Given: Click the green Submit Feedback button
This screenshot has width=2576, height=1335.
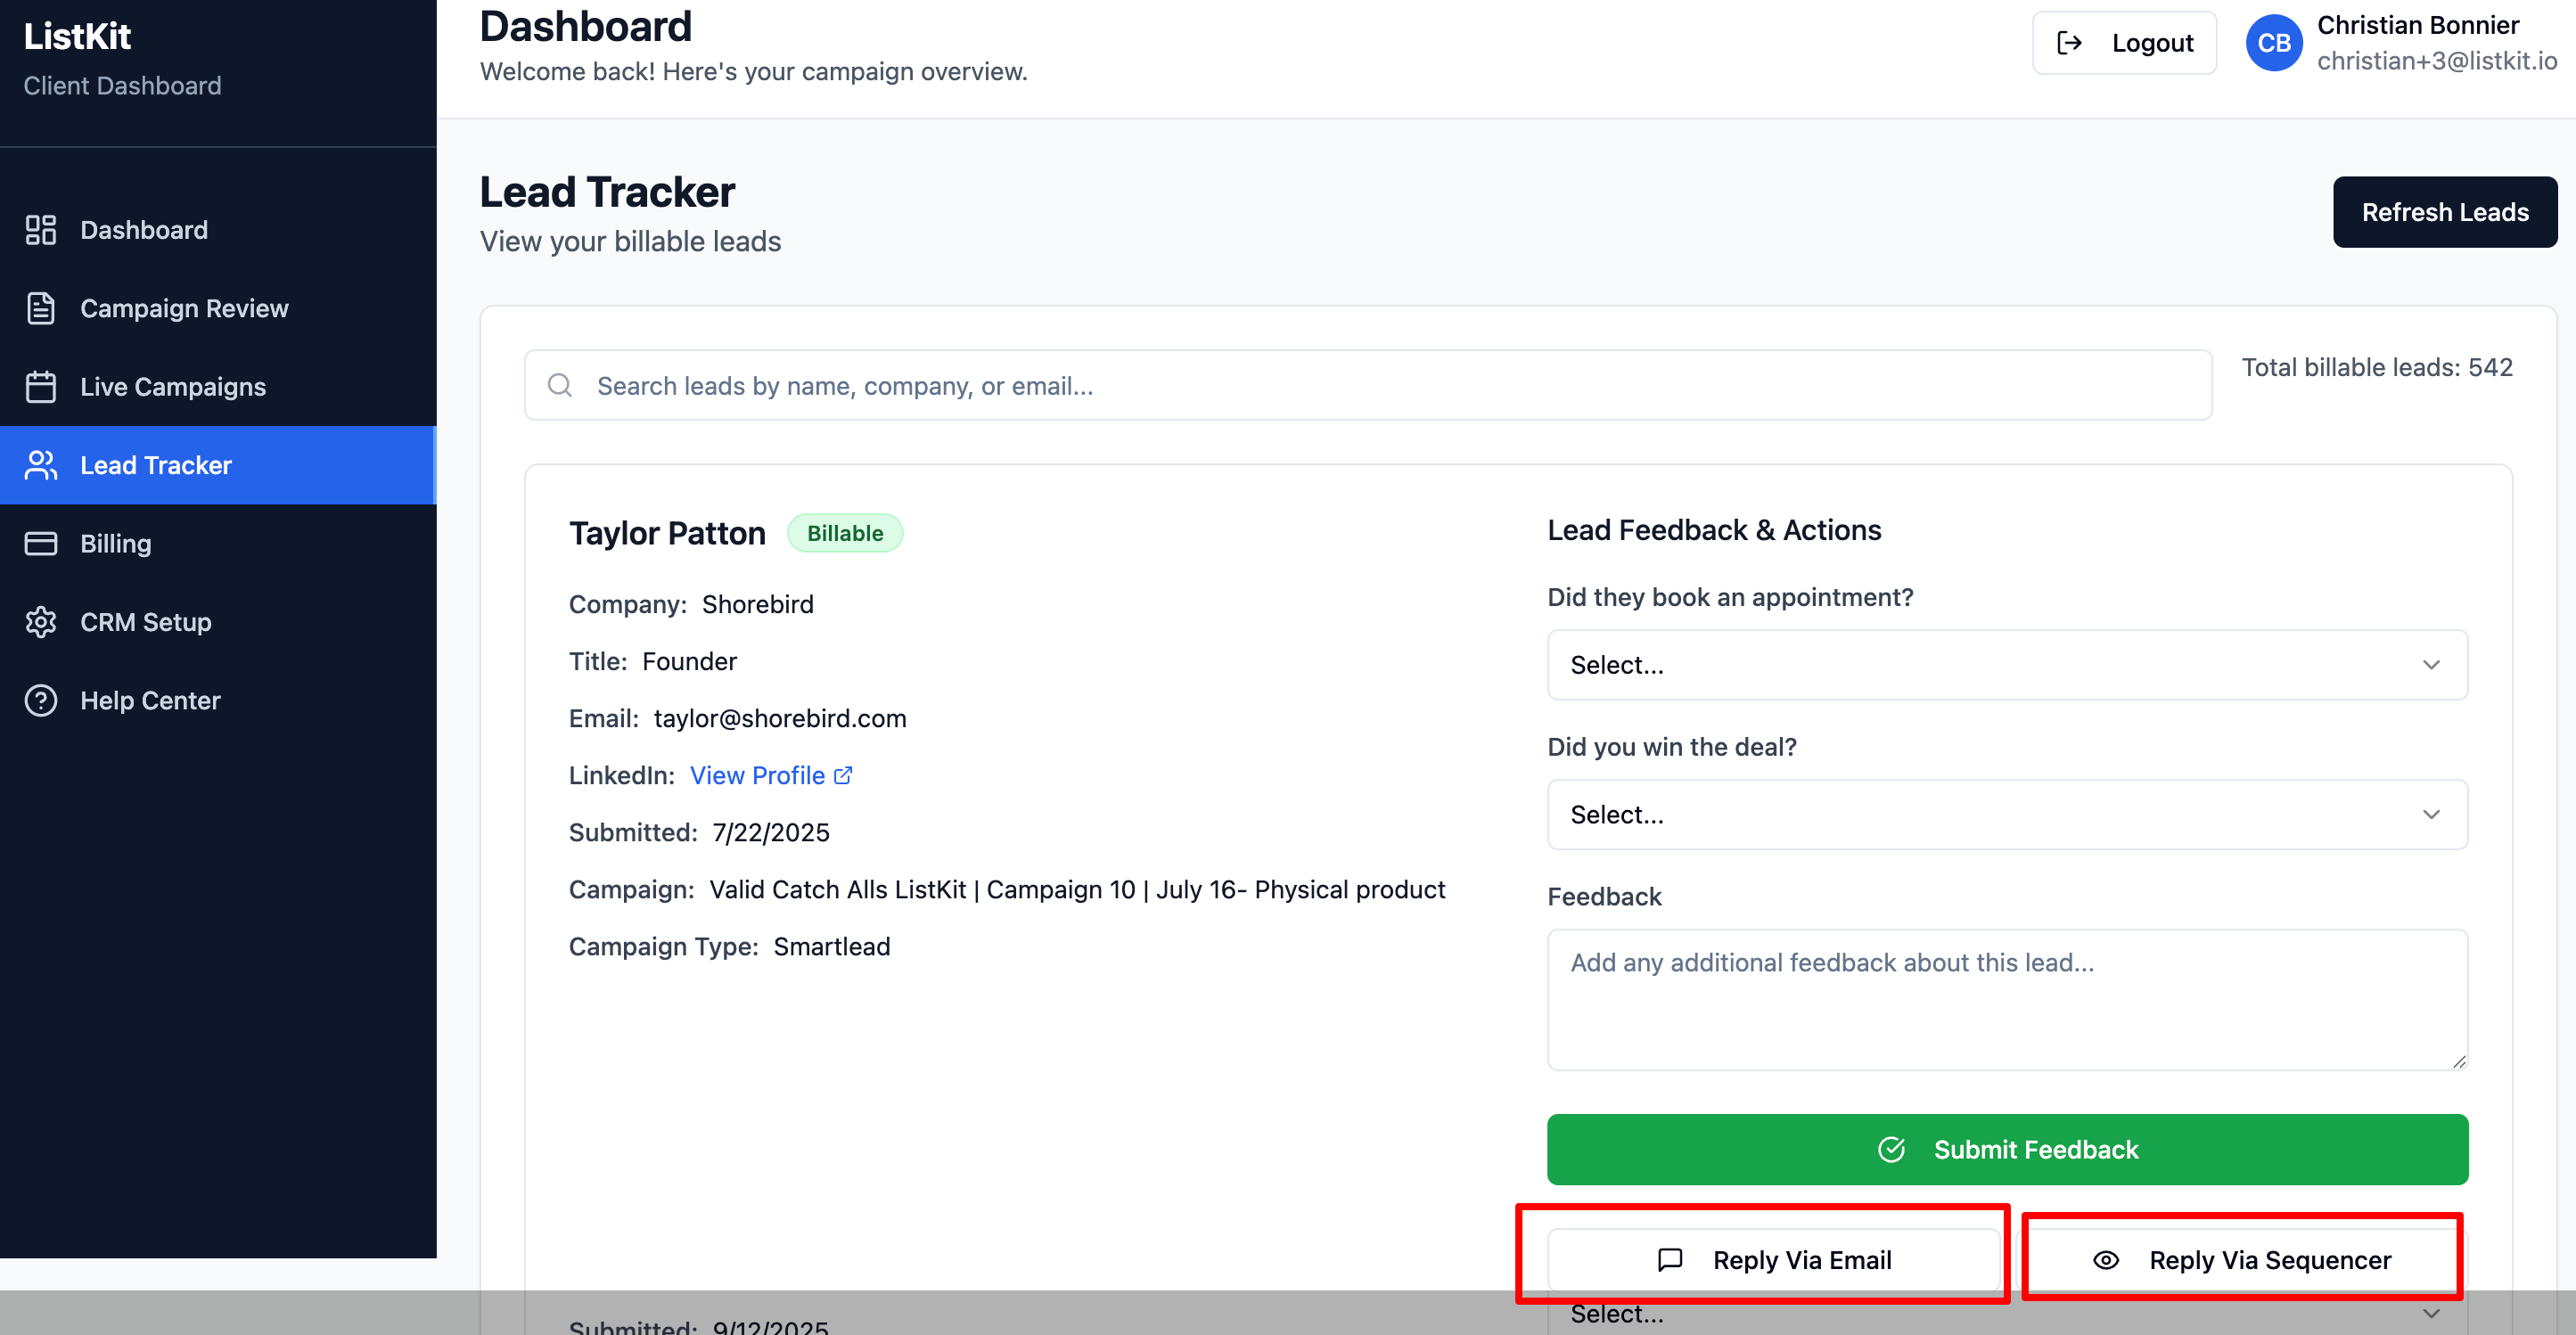Looking at the screenshot, I should [x=2006, y=1149].
